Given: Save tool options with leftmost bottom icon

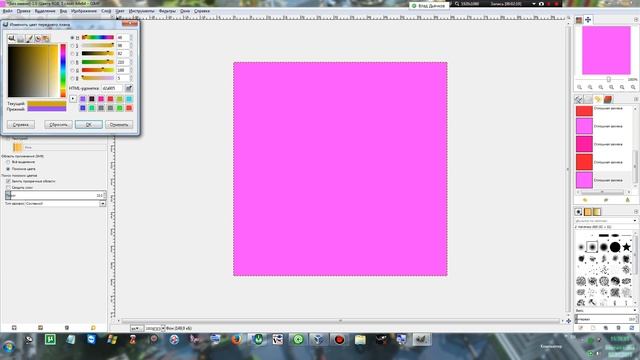Looking at the screenshot, I should pyautogui.click(x=14, y=328).
